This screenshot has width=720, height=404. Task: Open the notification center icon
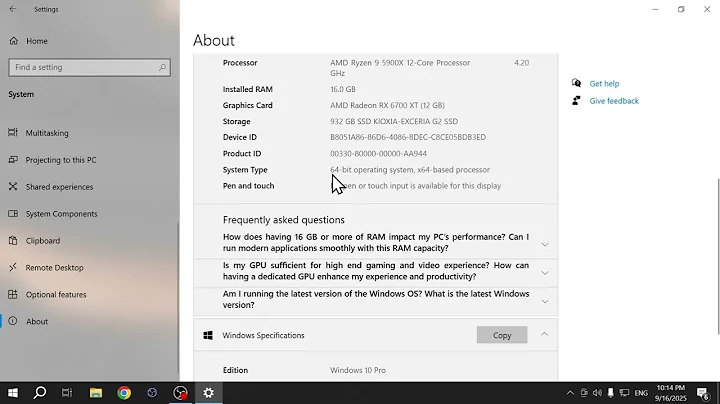point(703,393)
